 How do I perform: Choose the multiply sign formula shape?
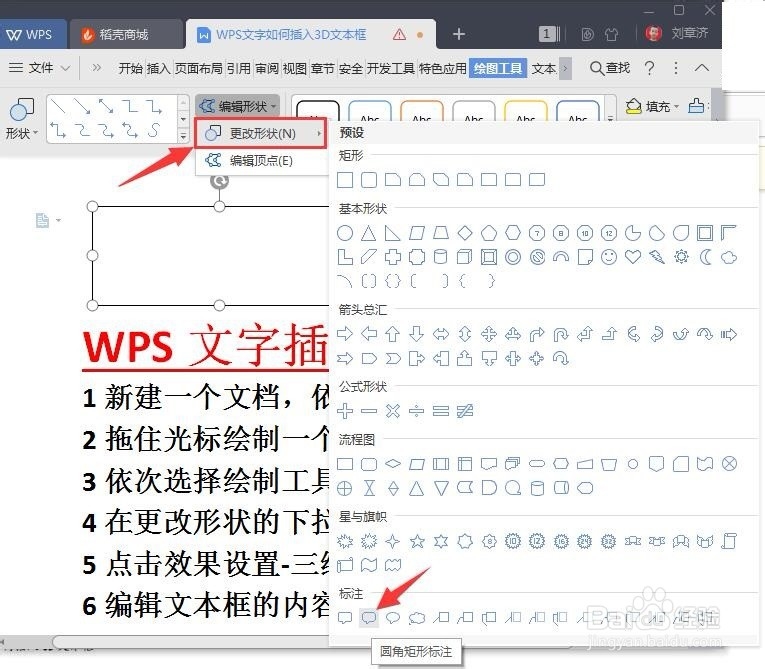tap(393, 411)
